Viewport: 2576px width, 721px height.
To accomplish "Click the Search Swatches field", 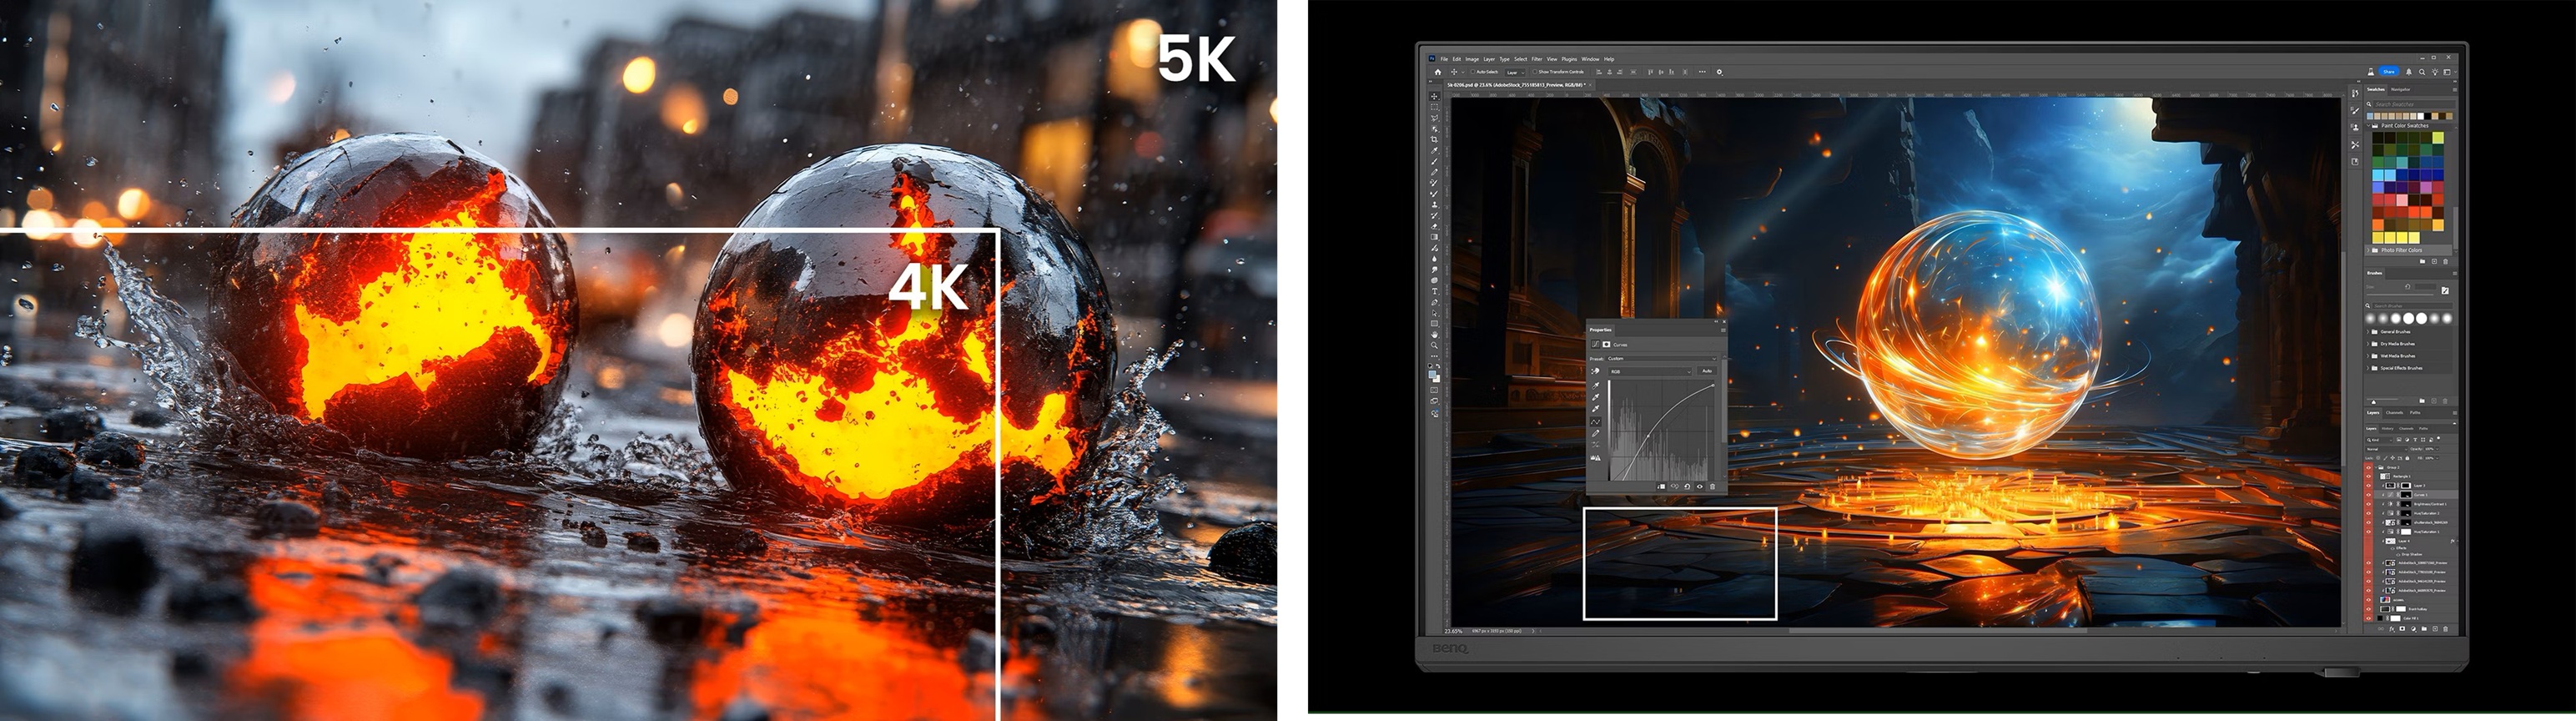I will (x=2415, y=105).
